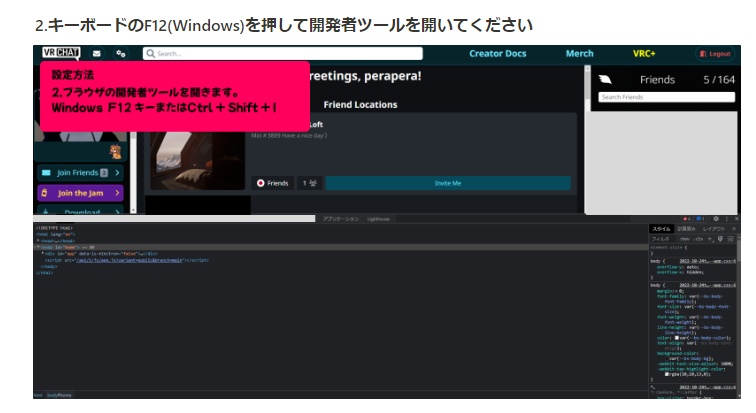
Task: Click the jam jar icon
Action: 44,193
